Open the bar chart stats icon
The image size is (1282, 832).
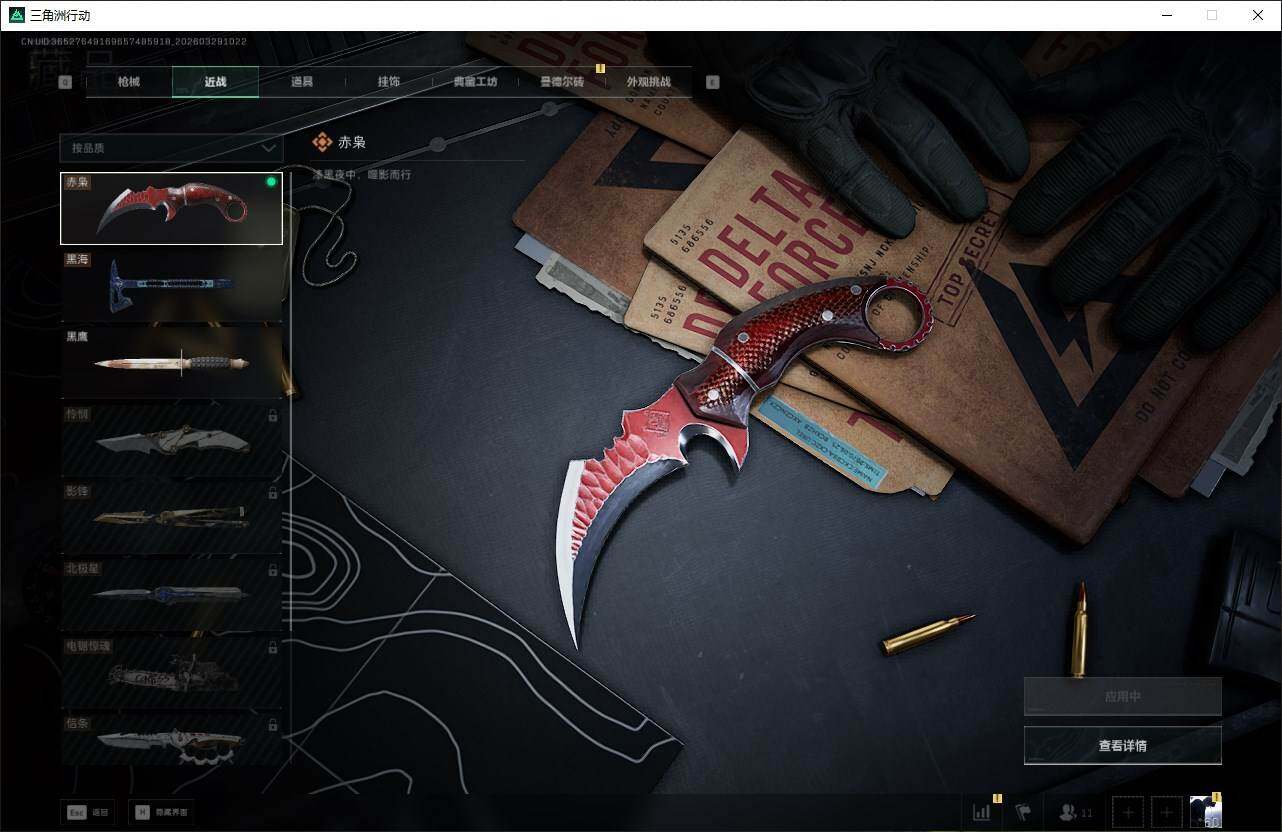(x=982, y=812)
